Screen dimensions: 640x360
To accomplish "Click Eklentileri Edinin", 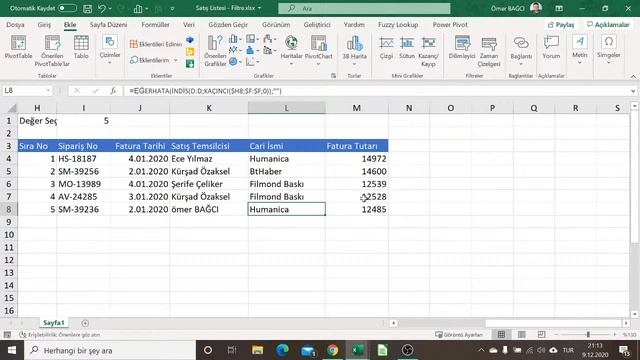I will coord(156,44).
